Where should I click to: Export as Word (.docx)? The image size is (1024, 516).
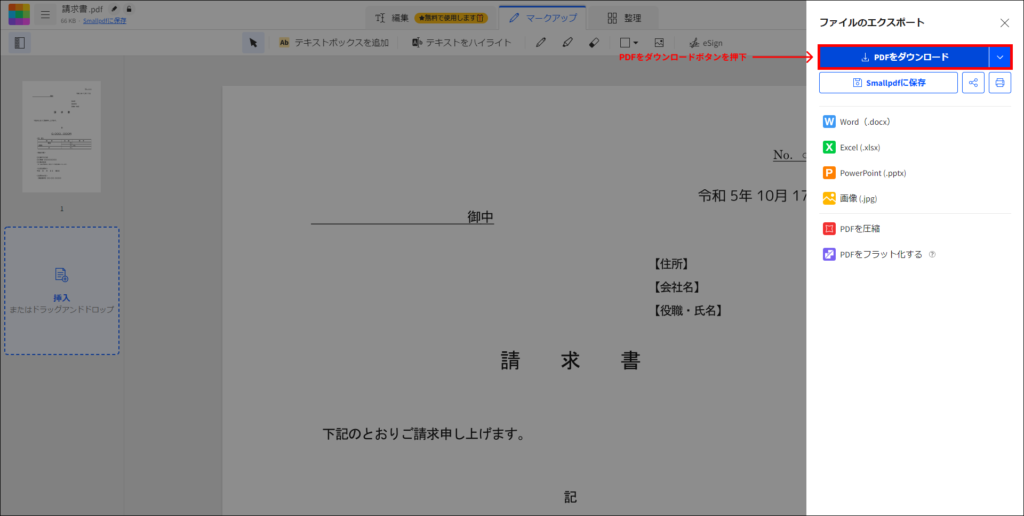[x=857, y=121]
